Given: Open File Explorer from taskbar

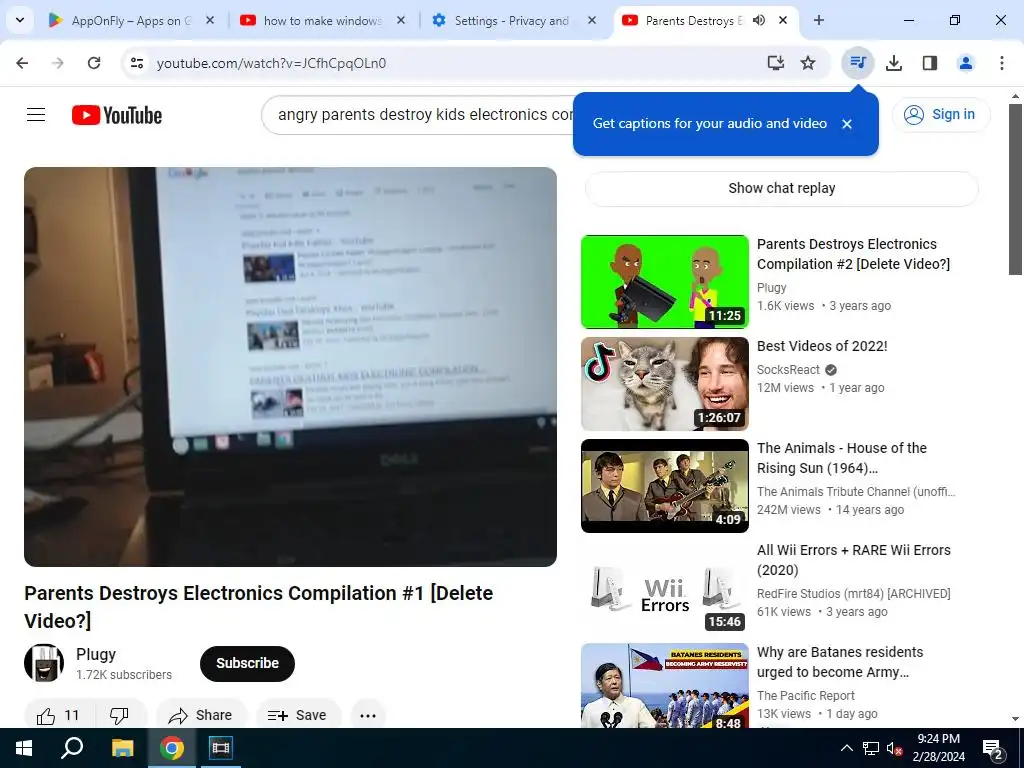Looking at the screenshot, I should (x=122, y=748).
